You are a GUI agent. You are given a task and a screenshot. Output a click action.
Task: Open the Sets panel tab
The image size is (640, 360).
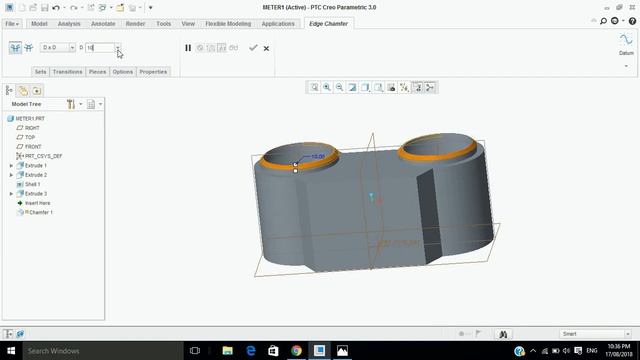[x=40, y=72]
